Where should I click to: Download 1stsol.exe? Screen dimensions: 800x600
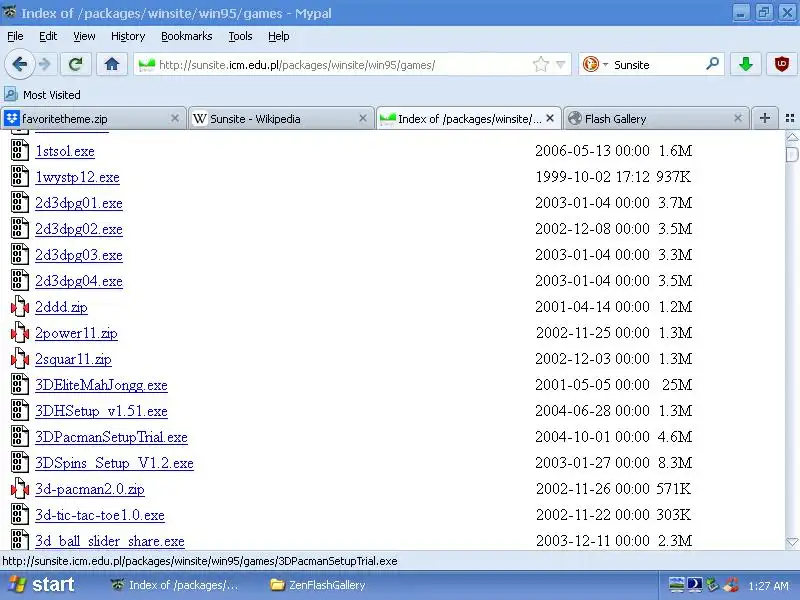pos(65,152)
